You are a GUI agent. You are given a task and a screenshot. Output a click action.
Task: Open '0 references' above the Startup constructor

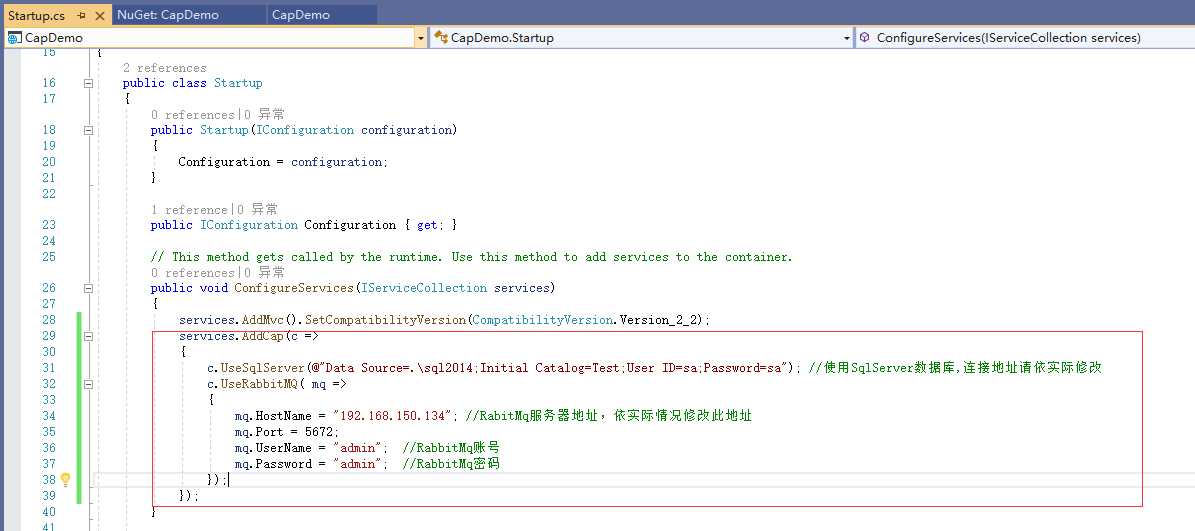tap(192, 115)
